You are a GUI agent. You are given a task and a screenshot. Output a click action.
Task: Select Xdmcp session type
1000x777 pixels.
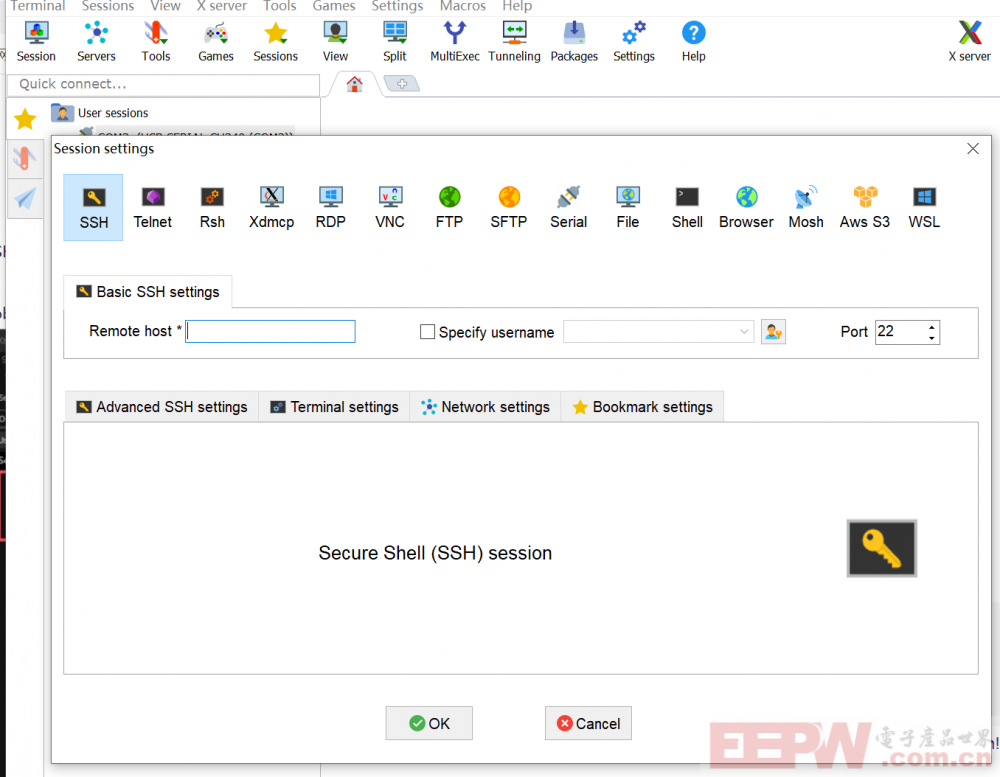272,207
